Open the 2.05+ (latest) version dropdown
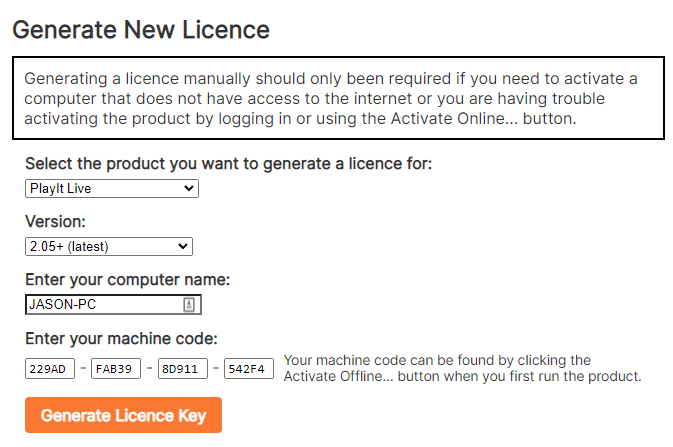 tap(108, 246)
